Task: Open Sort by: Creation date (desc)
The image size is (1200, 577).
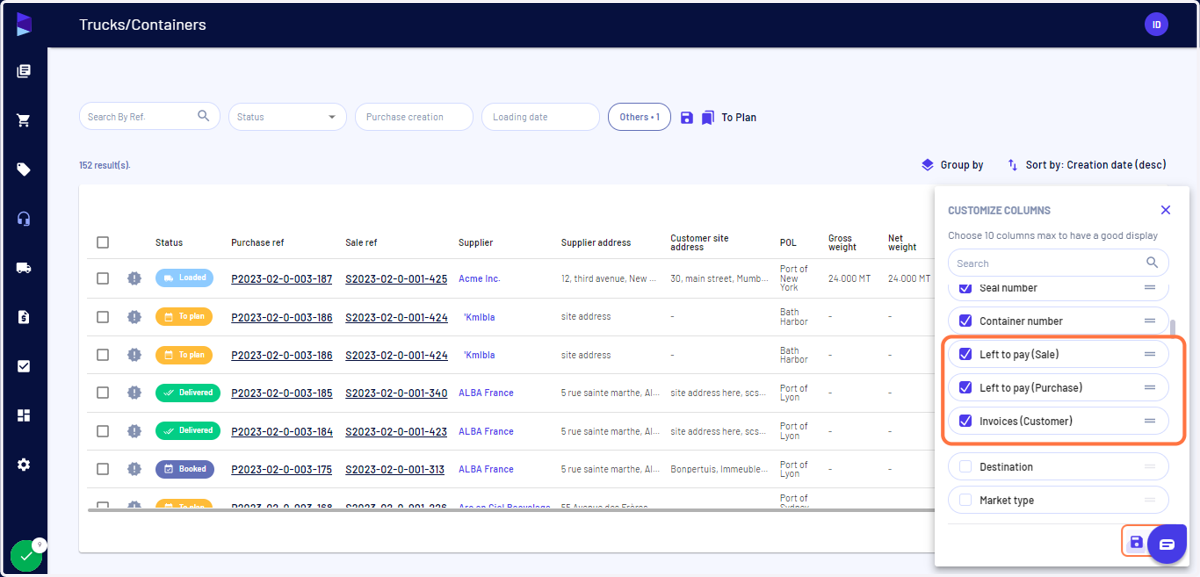Action: (1086, 165)
